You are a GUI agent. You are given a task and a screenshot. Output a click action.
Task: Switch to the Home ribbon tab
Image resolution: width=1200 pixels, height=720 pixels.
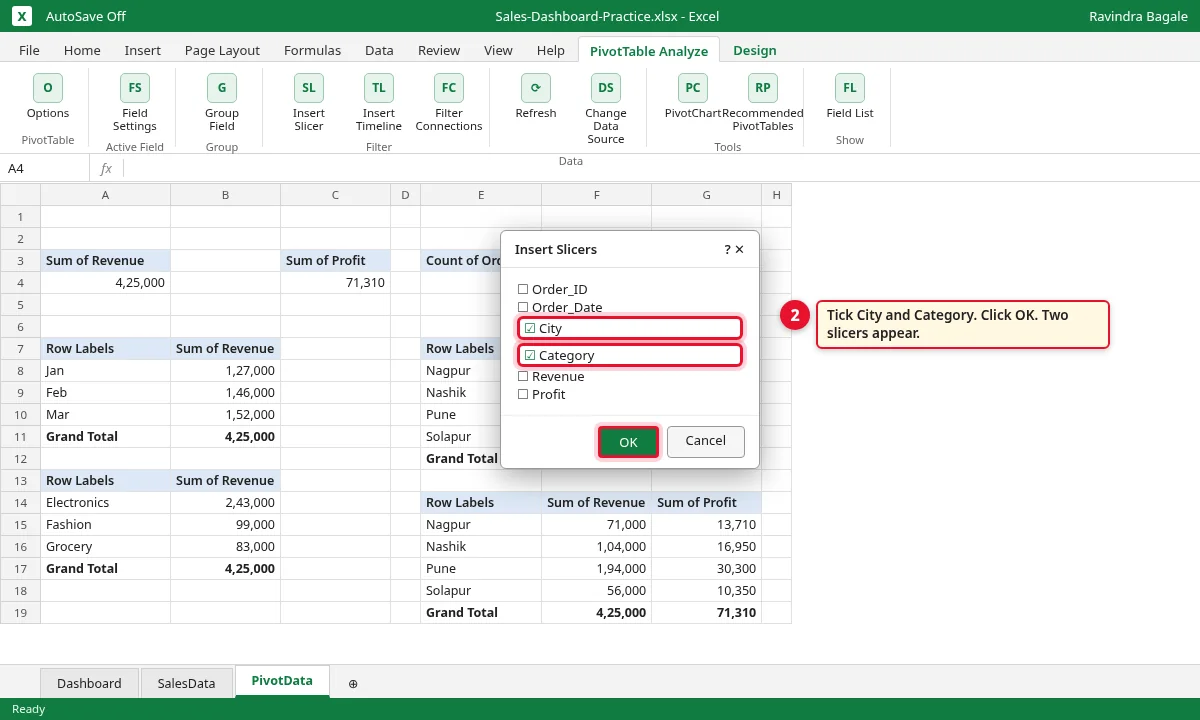point(82,50)
